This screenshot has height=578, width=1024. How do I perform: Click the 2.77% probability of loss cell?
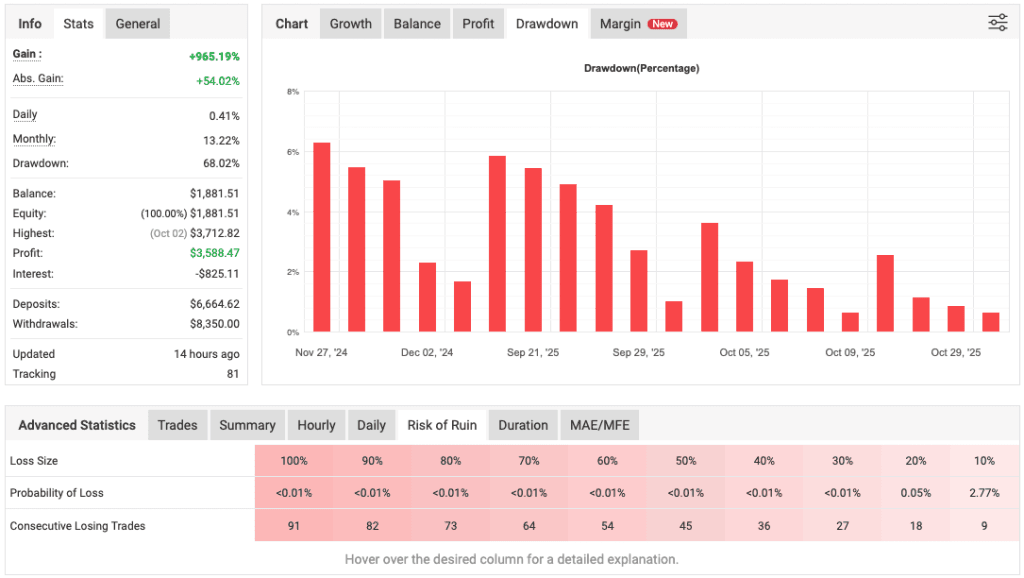[984, 493]
